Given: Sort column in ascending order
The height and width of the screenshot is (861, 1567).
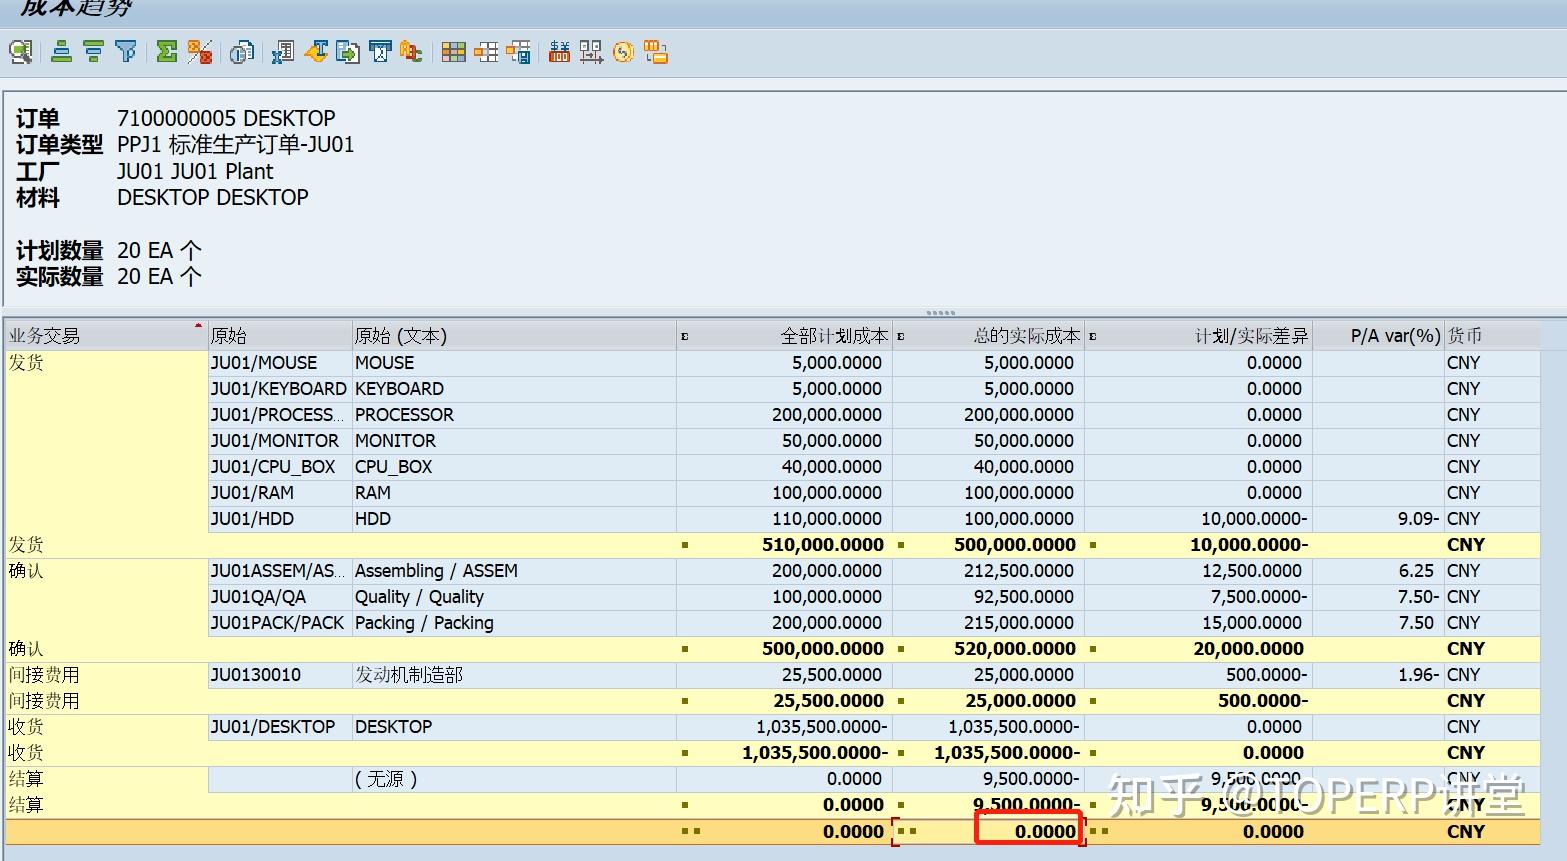Looking at the screenshot, I should pos(61,52).
